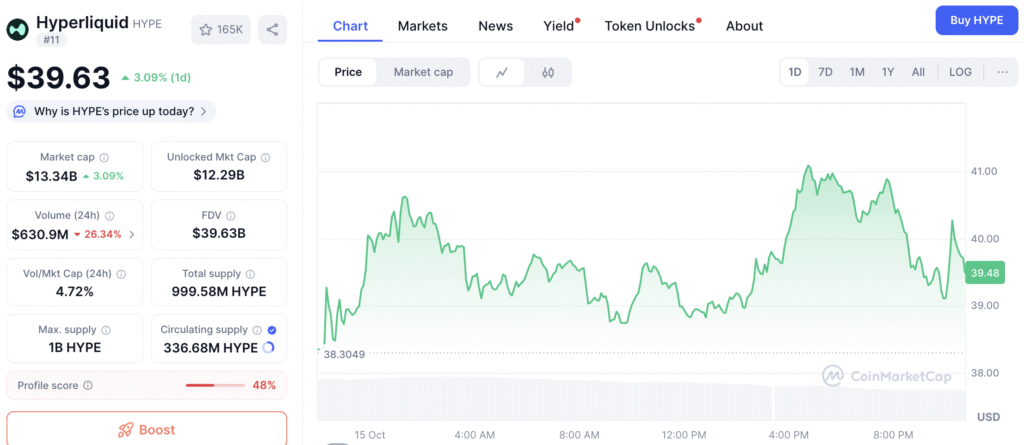Screen dimensions: 1024x445
Task: Select the line chart view icon
Action: click(x=501, y=72)
